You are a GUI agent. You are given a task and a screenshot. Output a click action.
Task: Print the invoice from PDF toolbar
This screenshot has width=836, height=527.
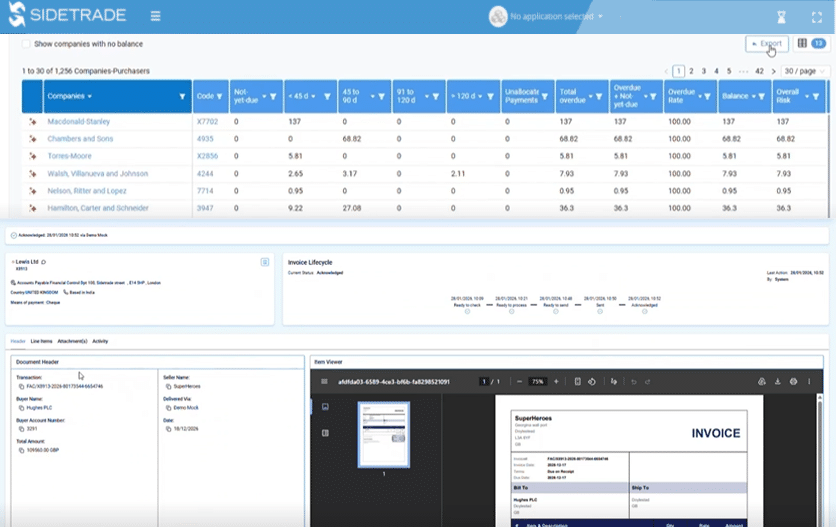pos(793,381)
